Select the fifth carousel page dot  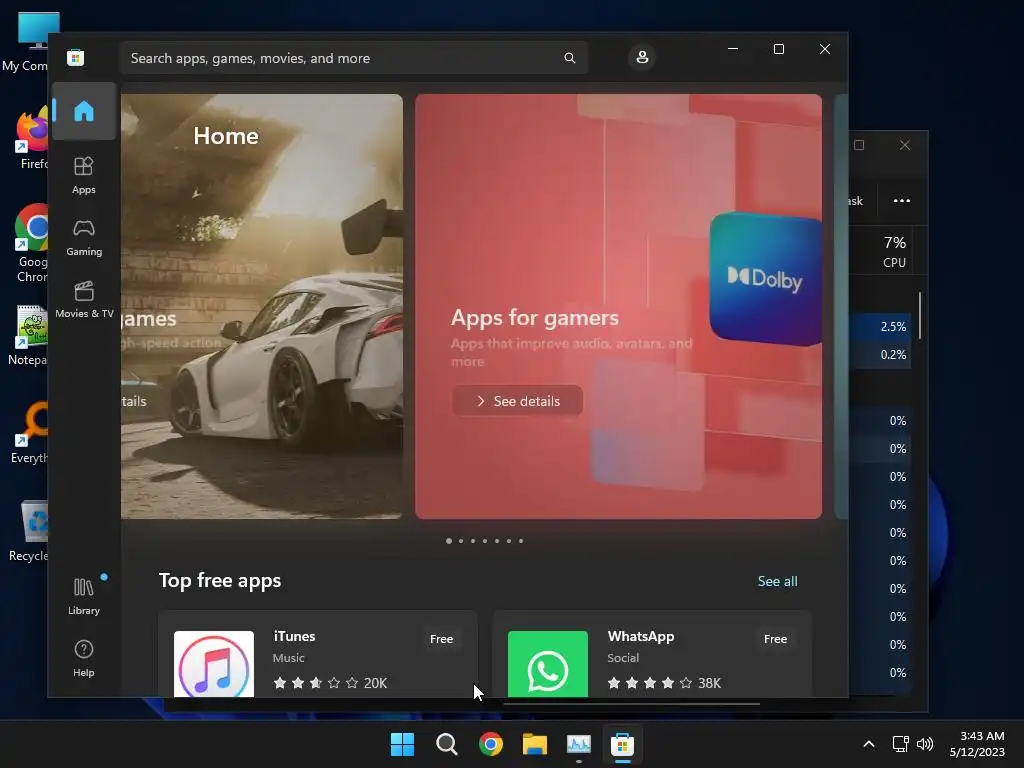[x=497, y=541]
